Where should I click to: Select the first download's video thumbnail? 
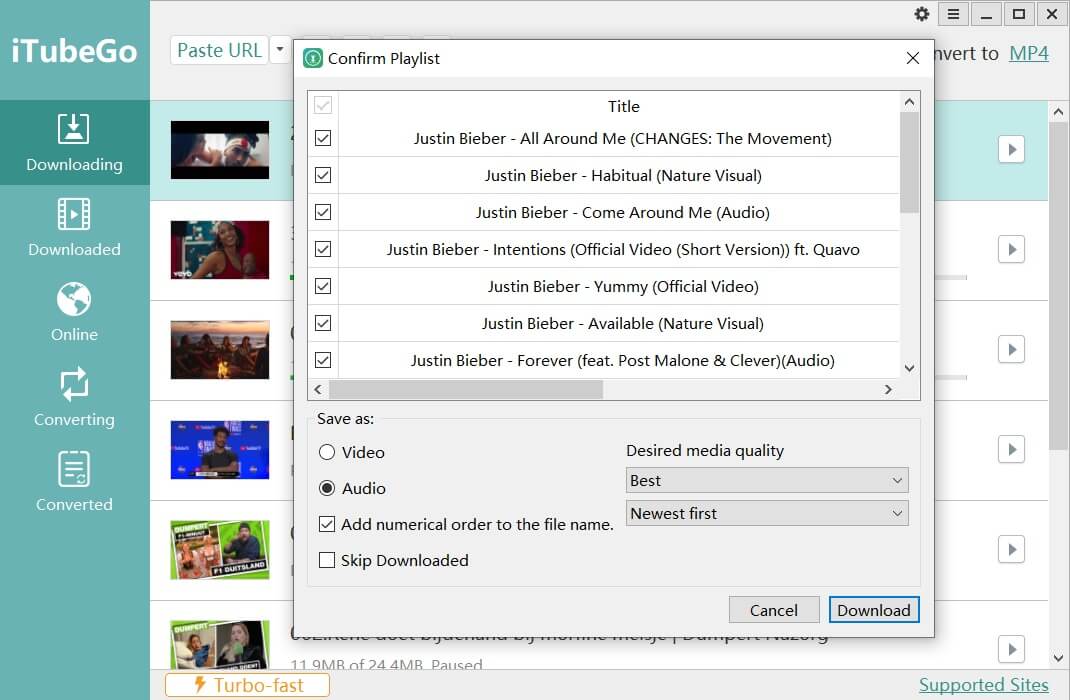click(x=220, y=150)
